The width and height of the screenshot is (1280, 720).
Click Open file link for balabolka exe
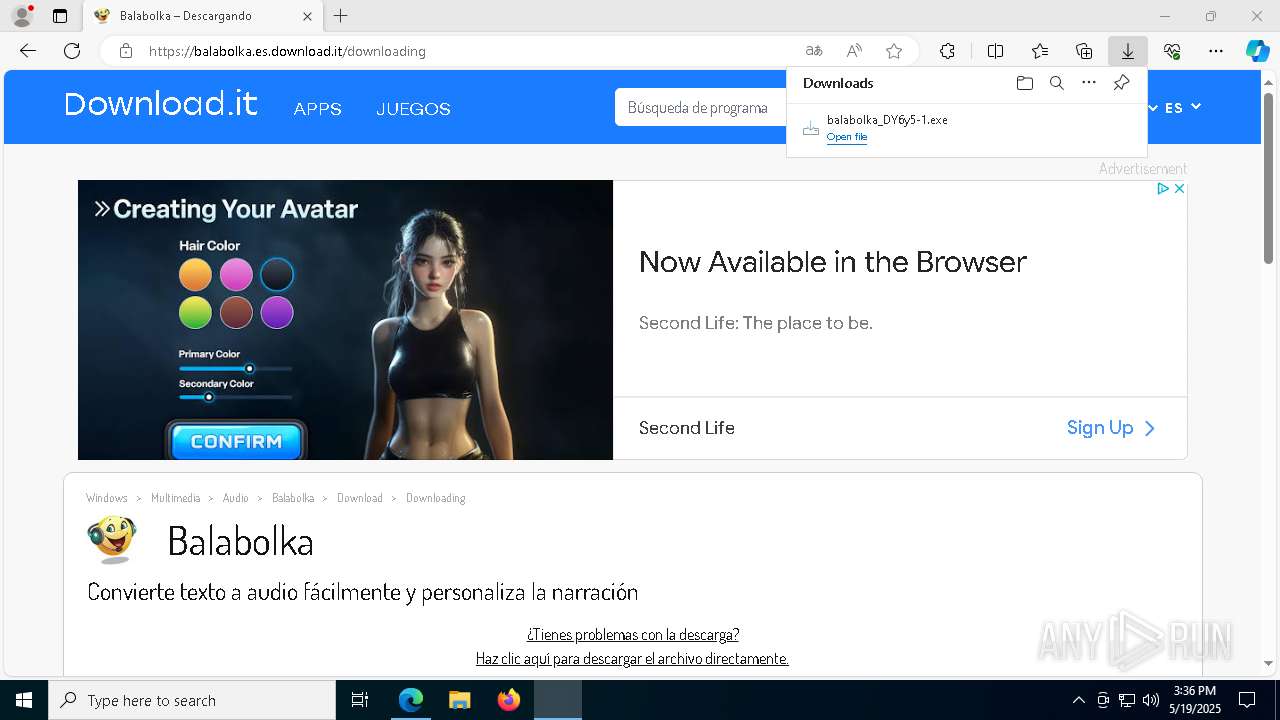pos(847,137)
